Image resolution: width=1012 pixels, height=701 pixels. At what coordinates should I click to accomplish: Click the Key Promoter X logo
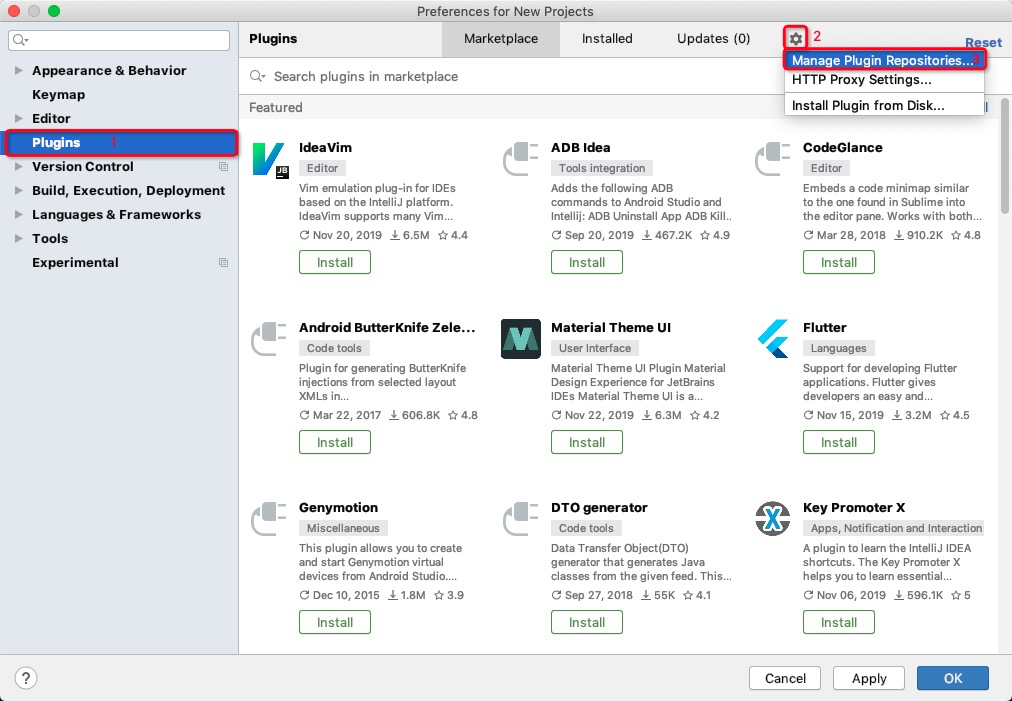(773, 519)
